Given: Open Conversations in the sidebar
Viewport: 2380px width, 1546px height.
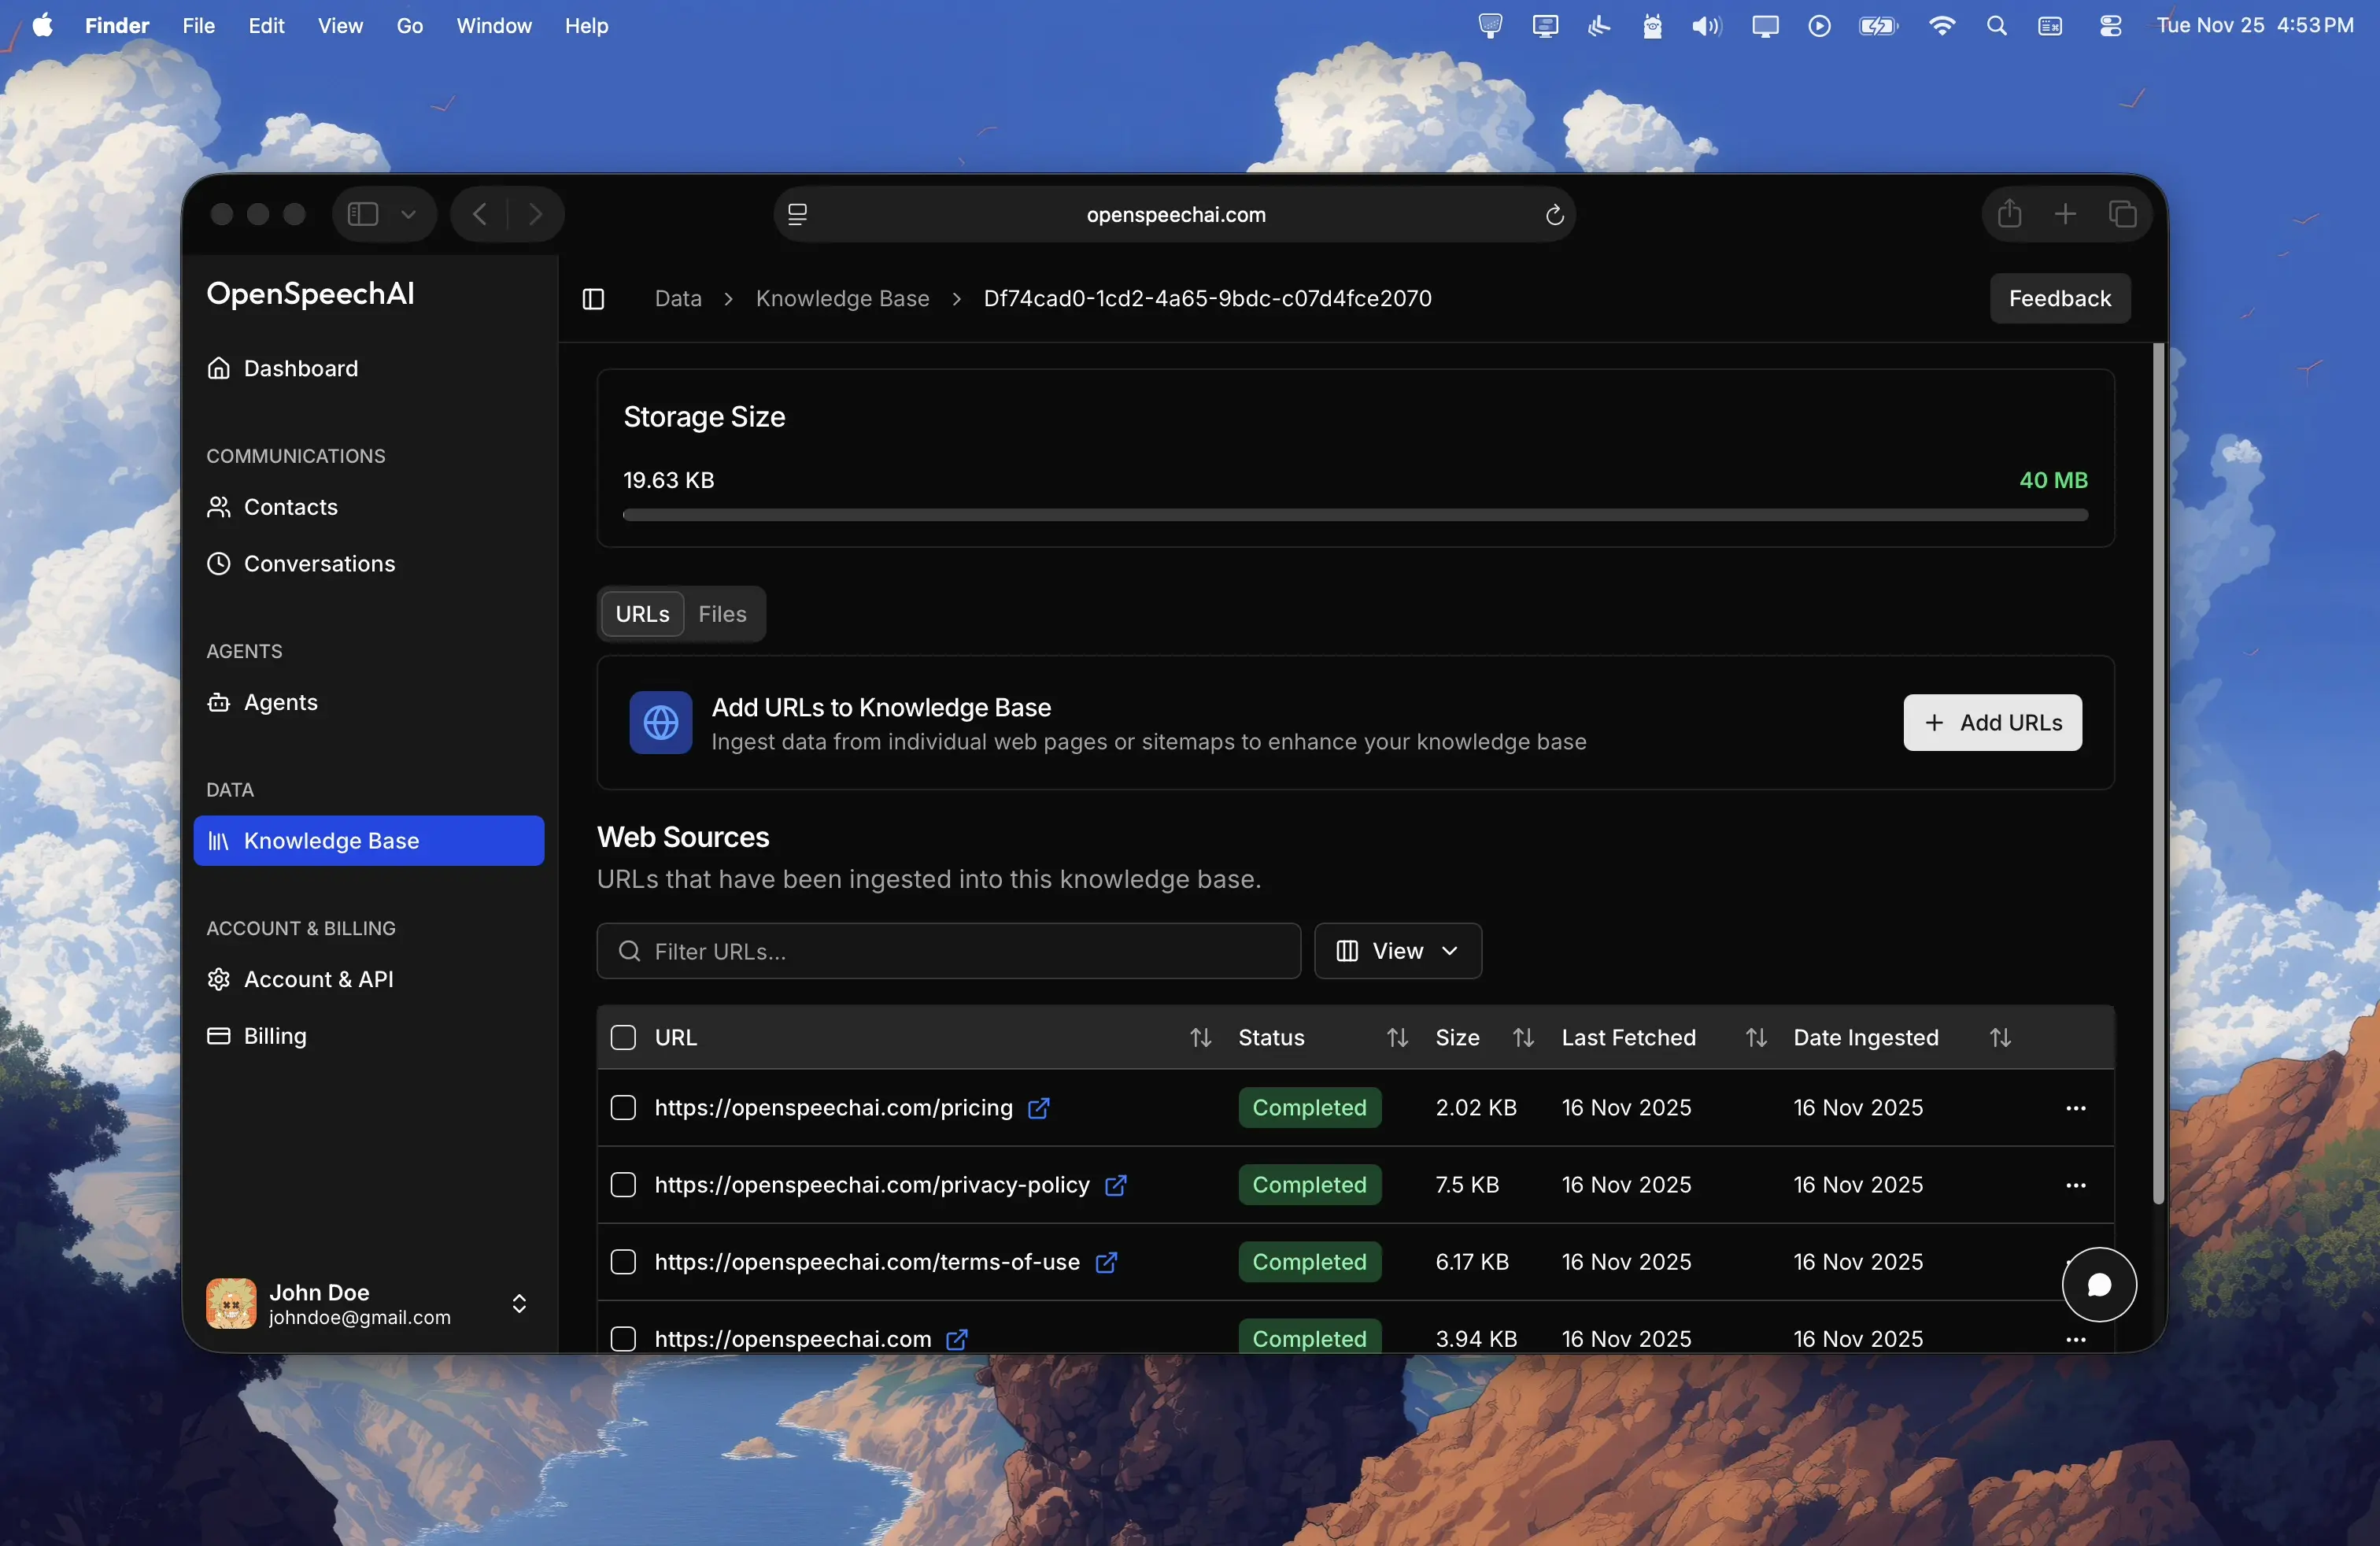Looking at the screenshot, I should 300,563.
